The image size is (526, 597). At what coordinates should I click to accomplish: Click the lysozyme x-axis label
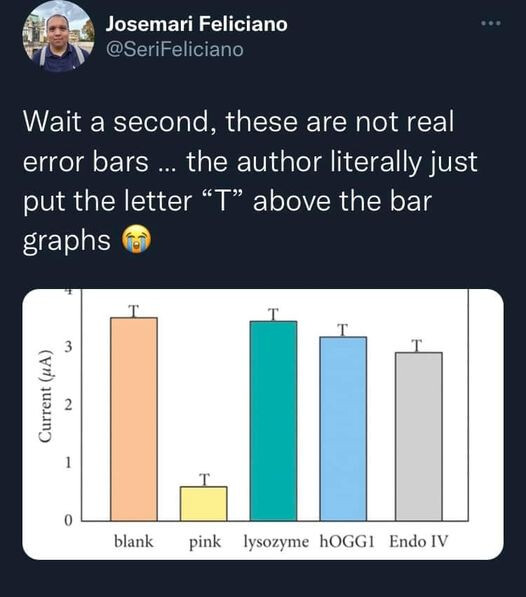tap(276, 542)
